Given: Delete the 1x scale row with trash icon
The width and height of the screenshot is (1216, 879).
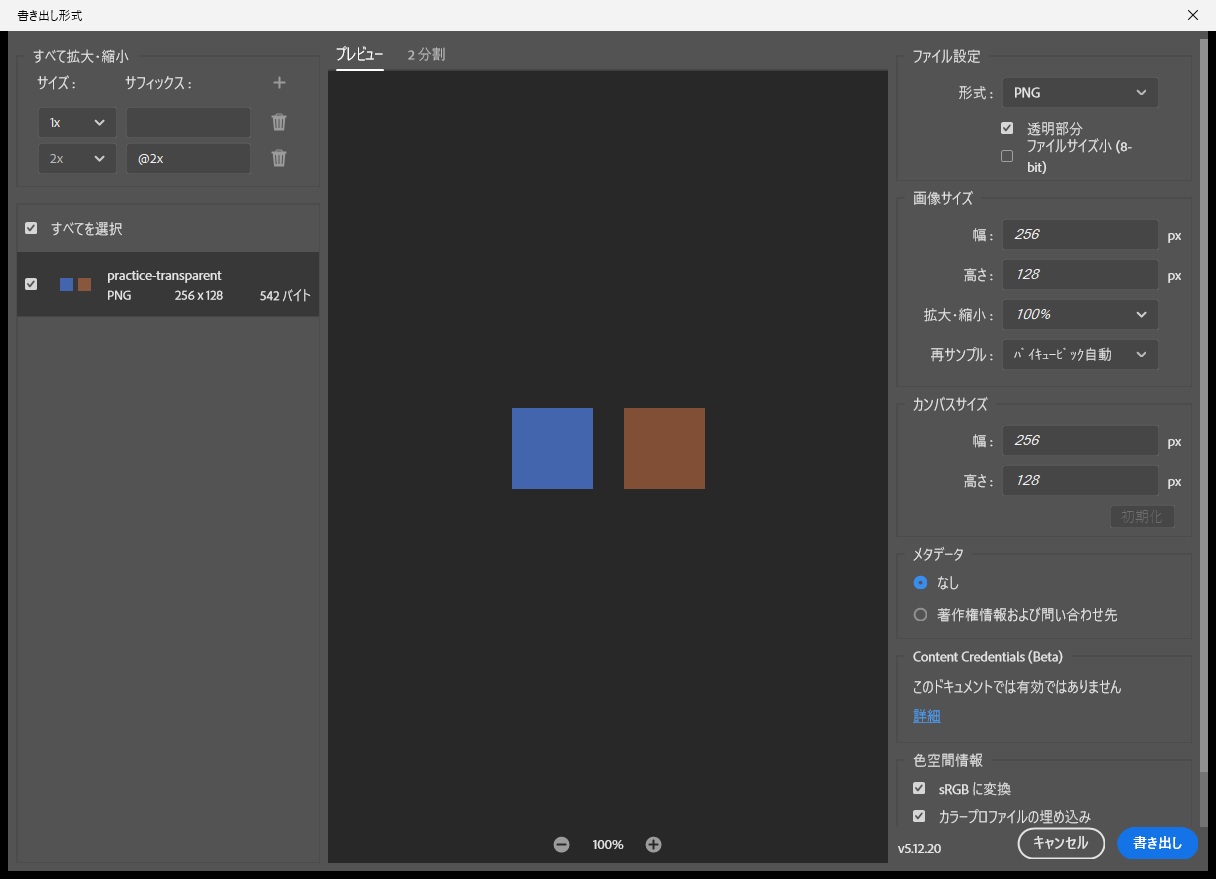Looking at the screenshot, I should click(279, 122).
